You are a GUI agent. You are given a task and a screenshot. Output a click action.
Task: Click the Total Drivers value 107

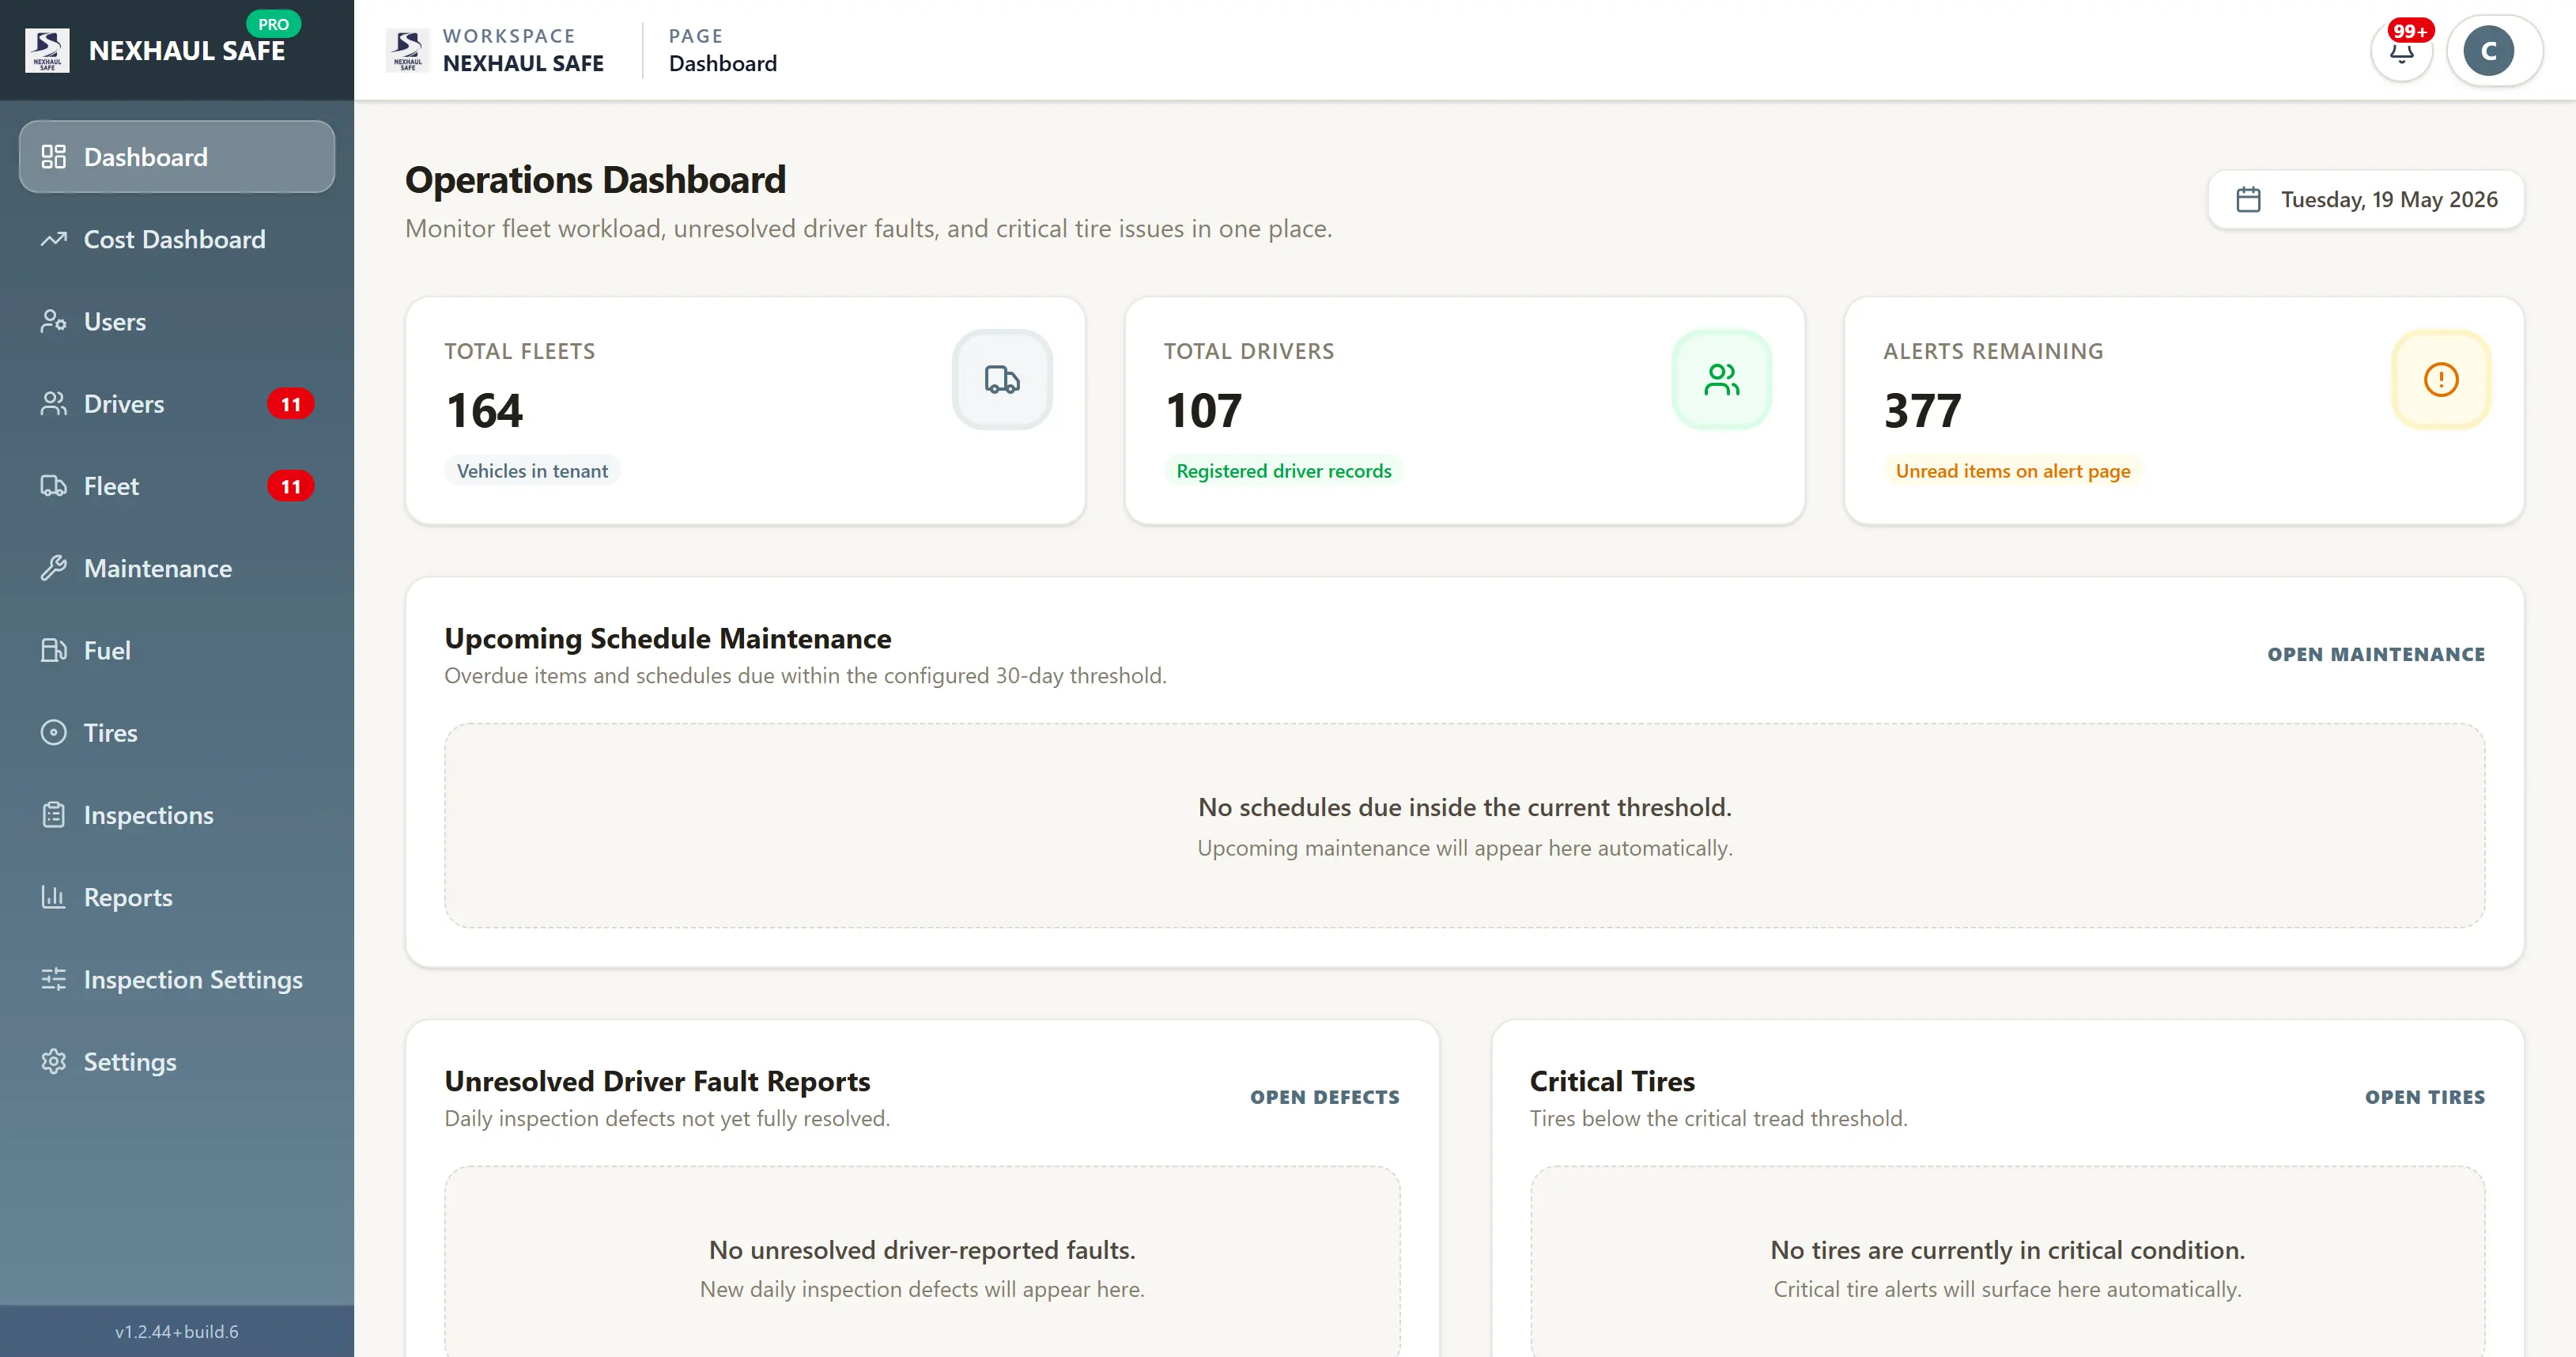[1203, 411]
